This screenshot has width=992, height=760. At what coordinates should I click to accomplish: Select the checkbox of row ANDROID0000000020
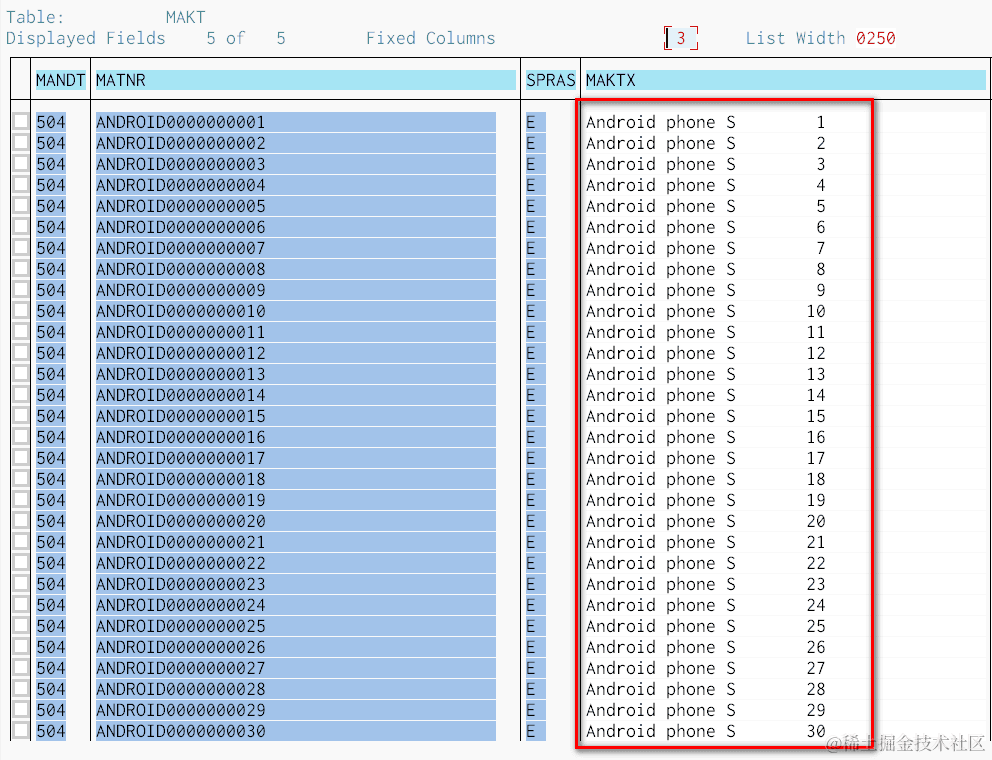21,521
